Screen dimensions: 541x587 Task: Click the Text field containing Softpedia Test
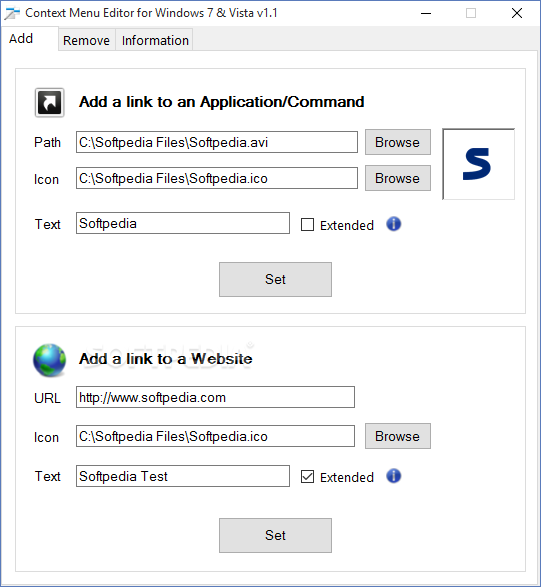pos(183,476)
